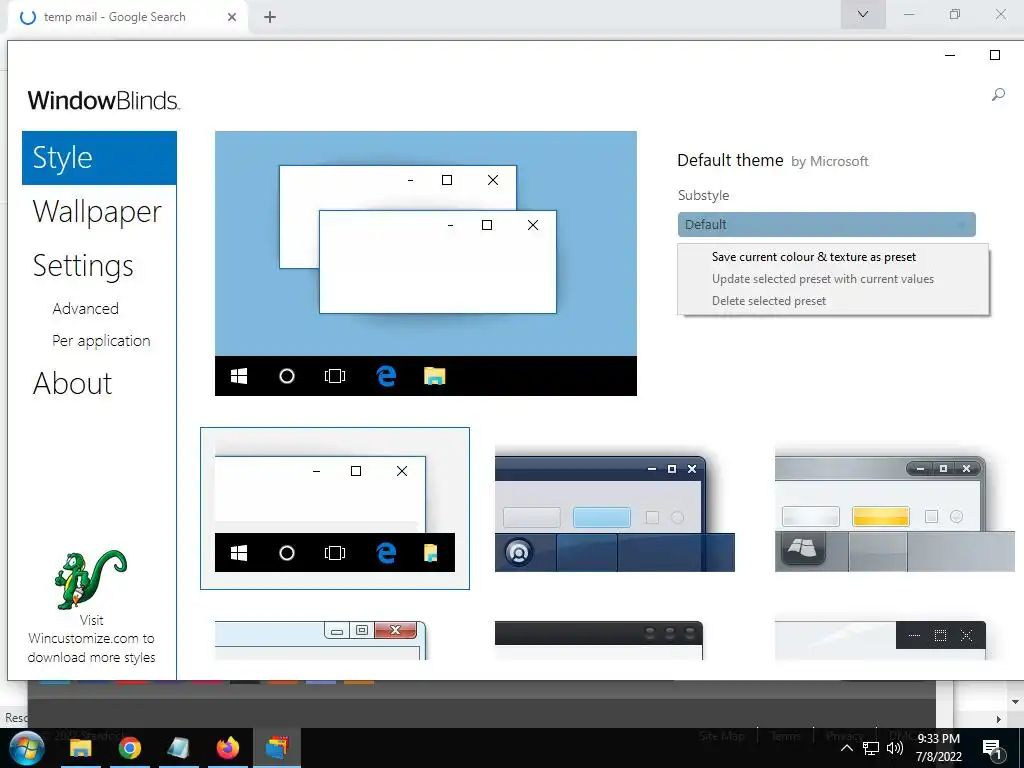
Task: Click the network icon in system tray
Action: 871,748
